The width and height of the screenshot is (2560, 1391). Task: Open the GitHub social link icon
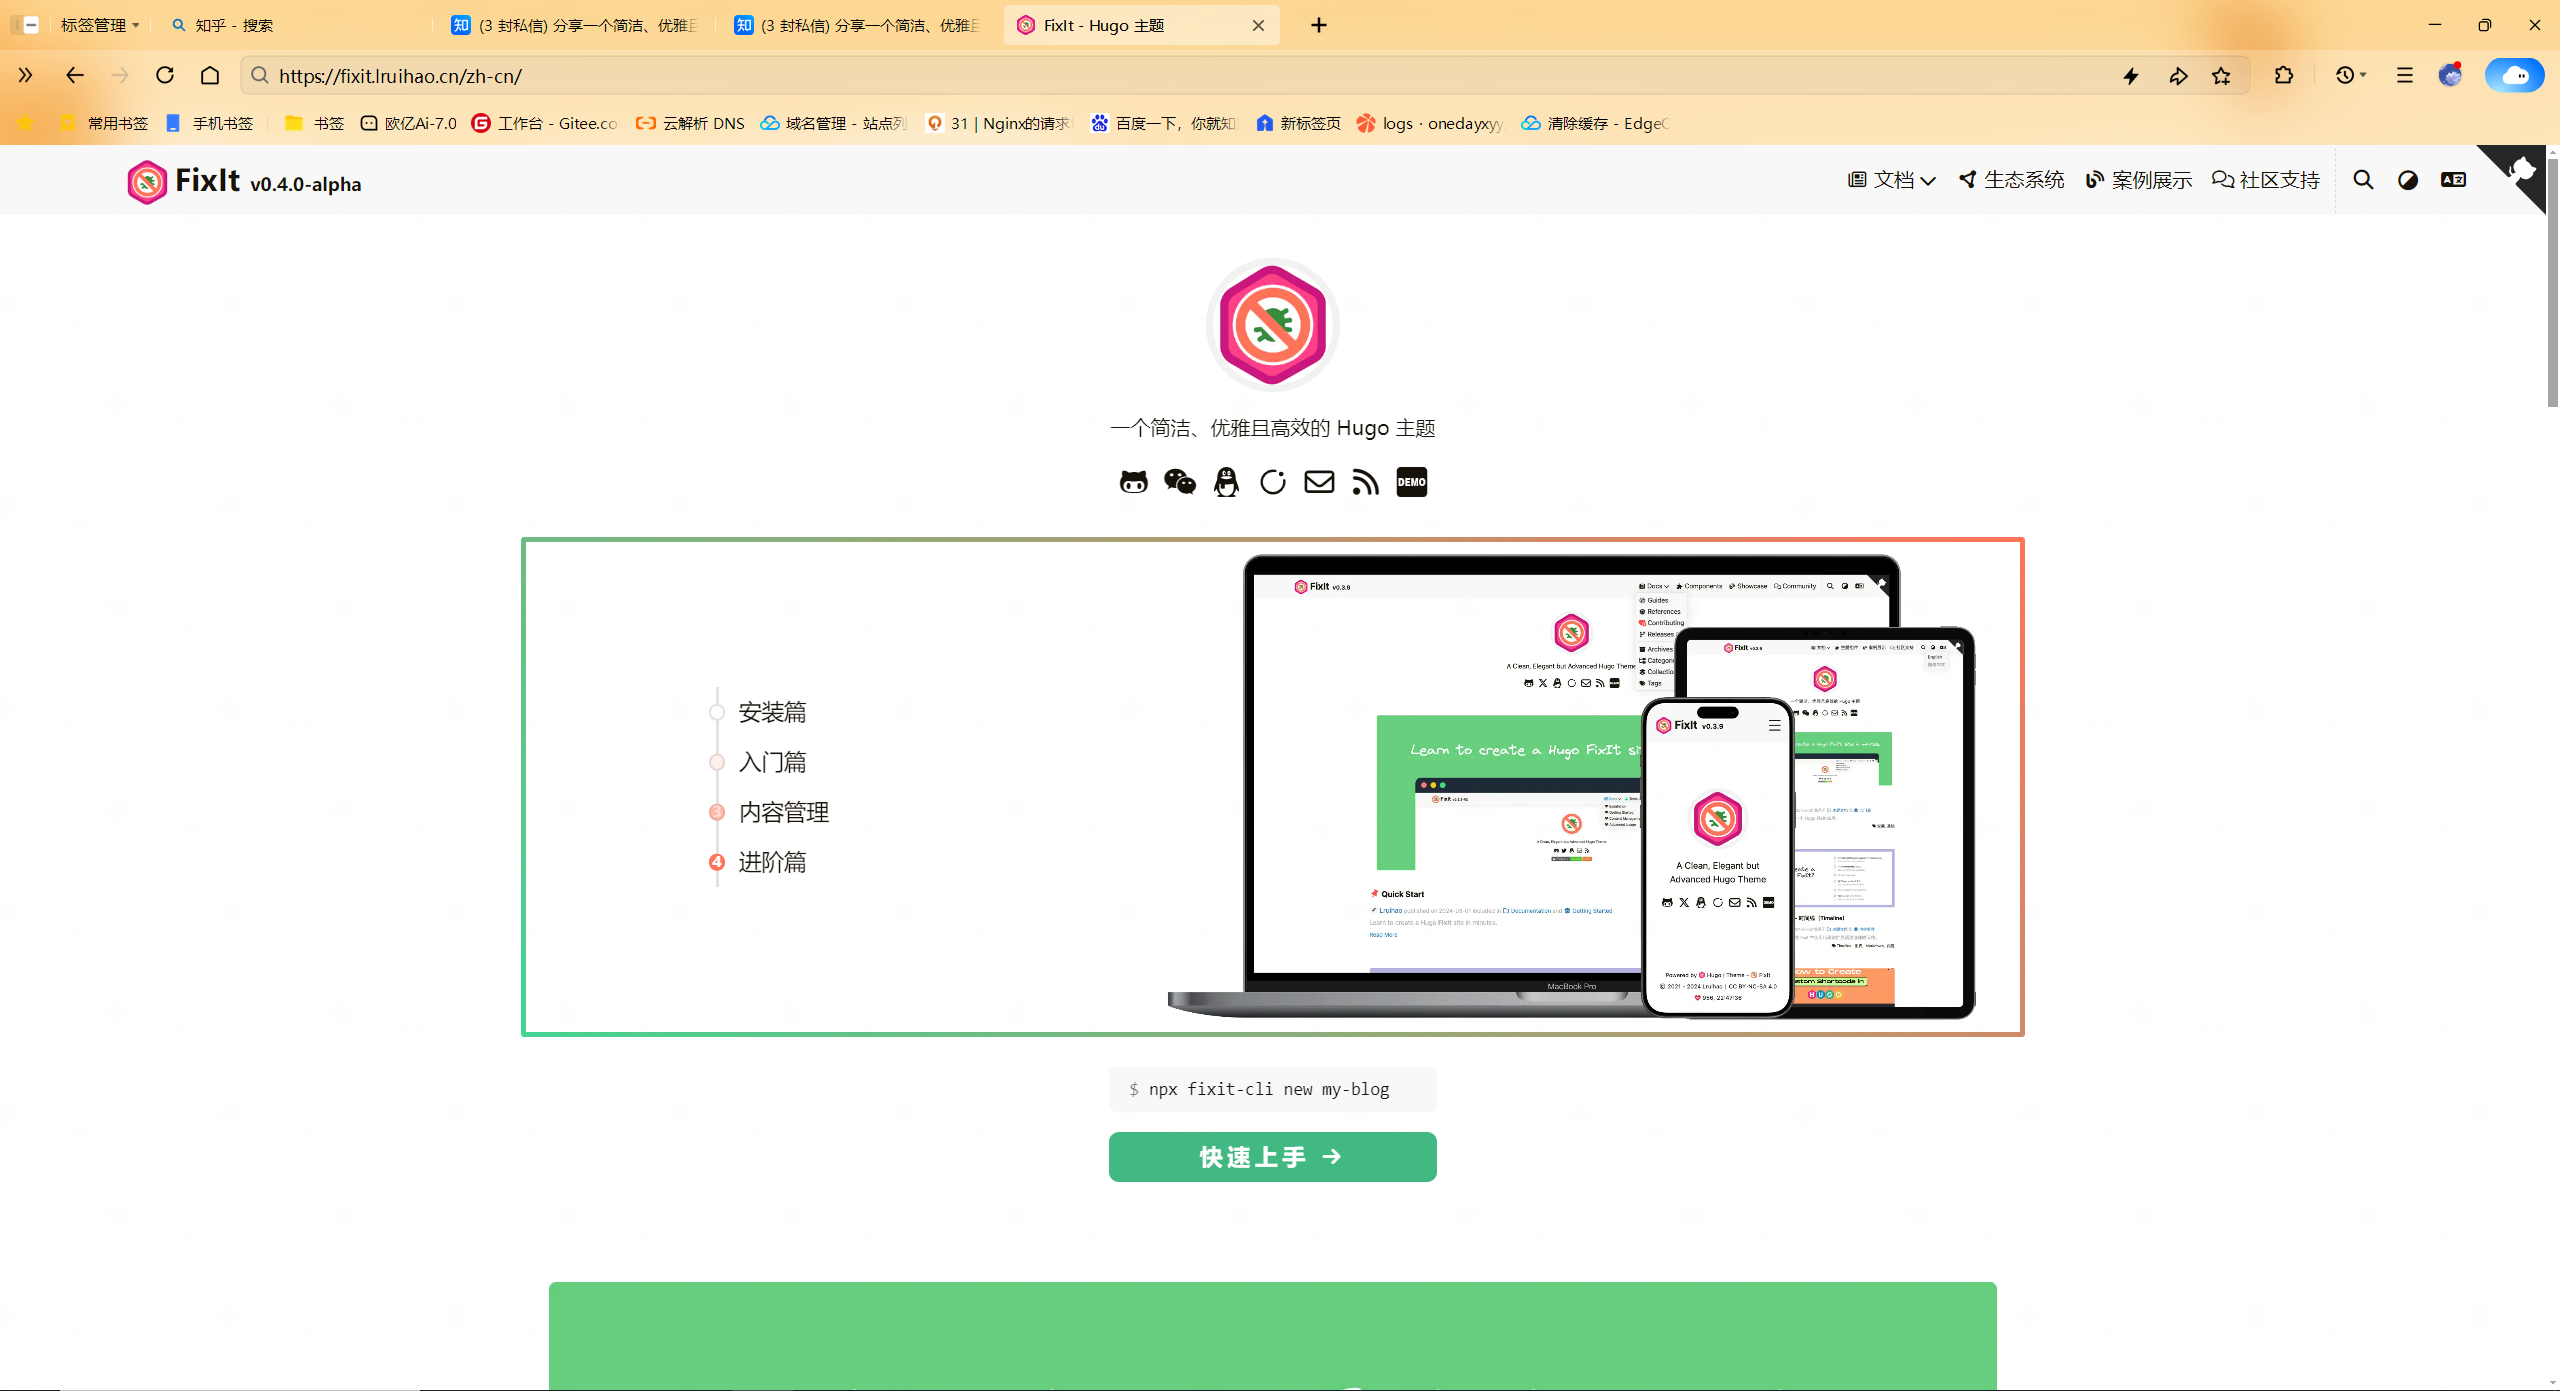1133,482
